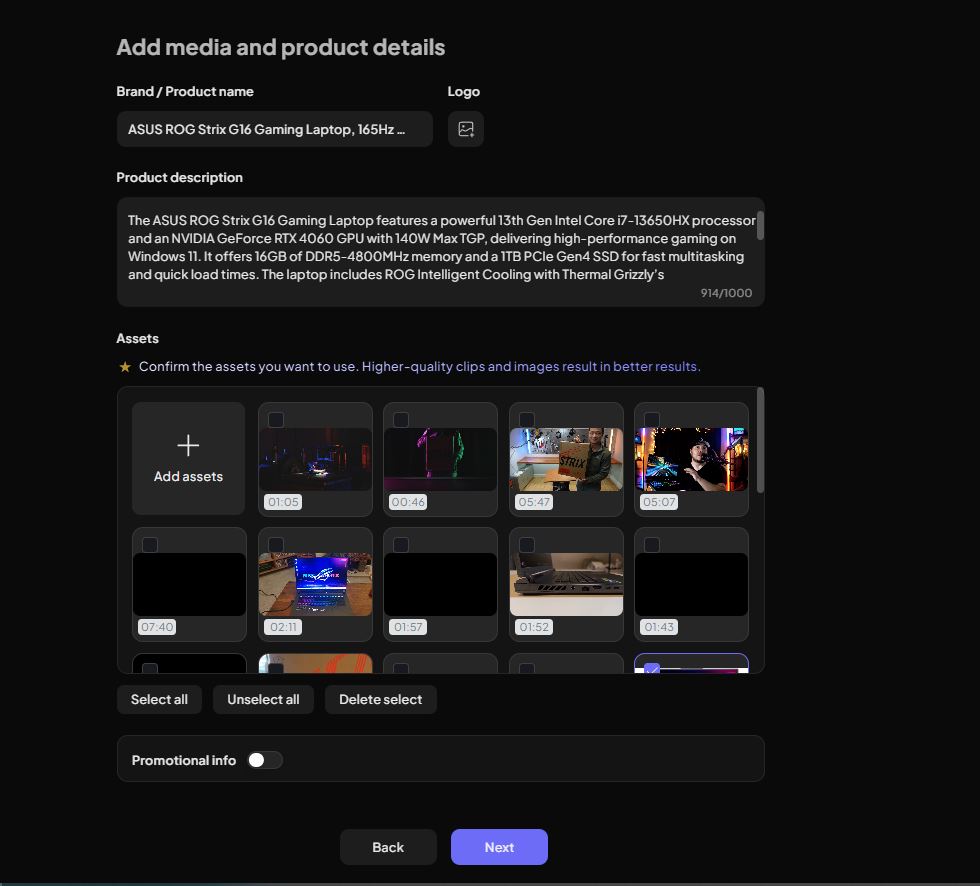This screenshot has height=886, width=980.
Task: Proceed with the Next button
Action: [x=499, y=847]
